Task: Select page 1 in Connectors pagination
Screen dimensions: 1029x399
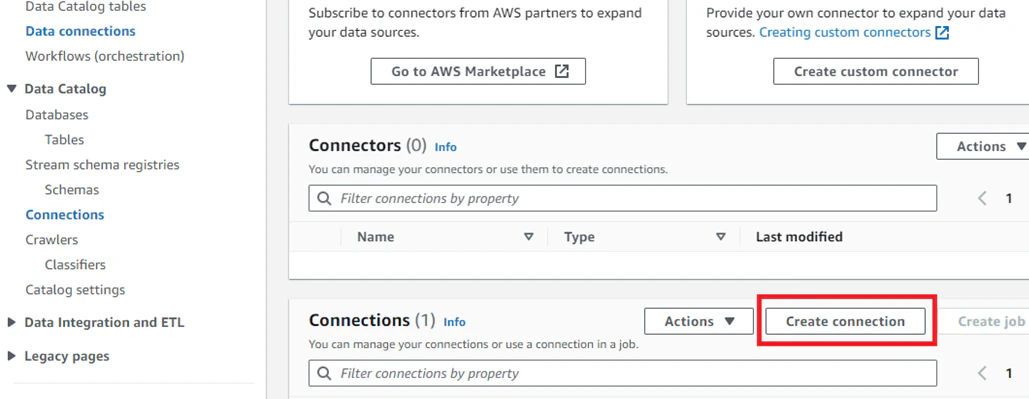Action: (1009, 198)
